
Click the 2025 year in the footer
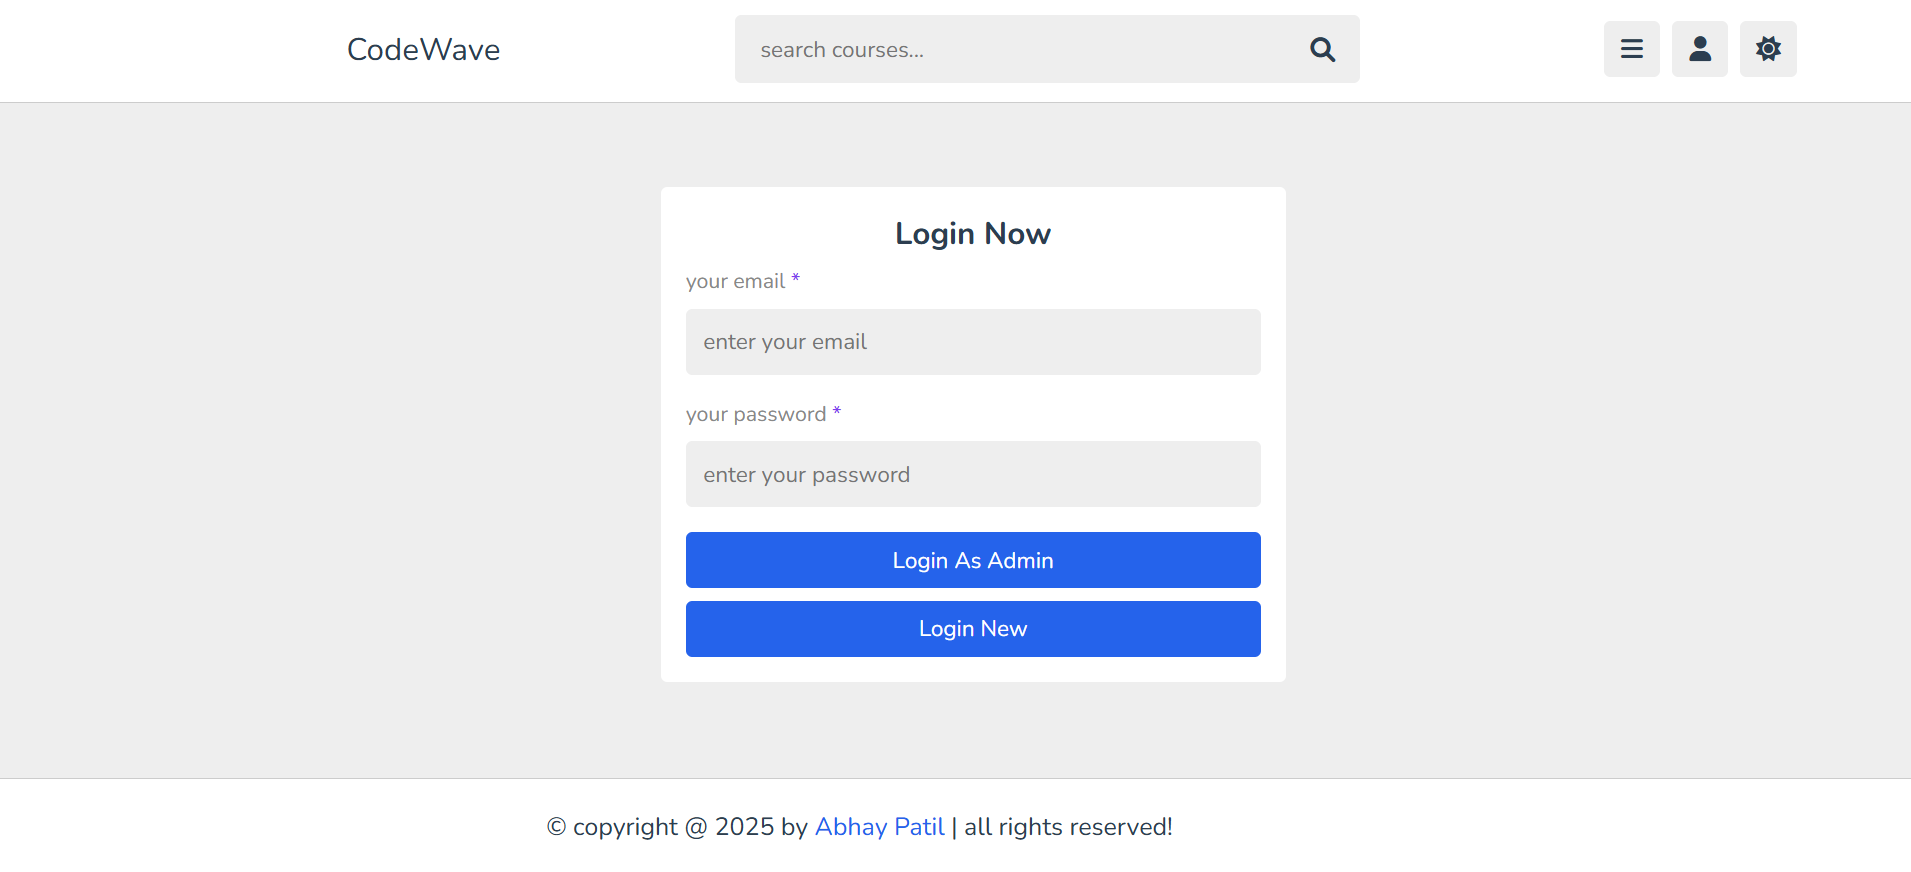click(744, 827)
